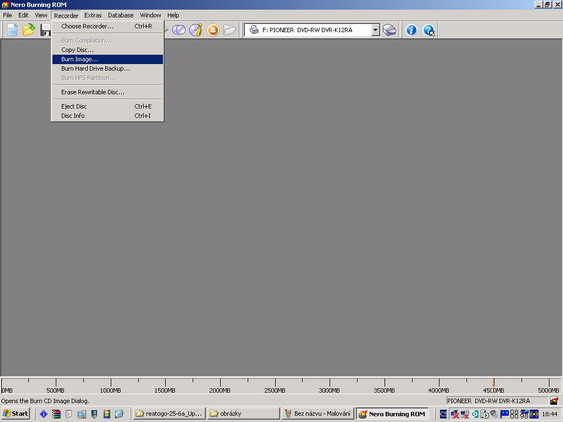Click the blue diamond quick launch icon
The width and height of the screenshot is (563, 422).
pyautogui.click(x=43, y=414)
